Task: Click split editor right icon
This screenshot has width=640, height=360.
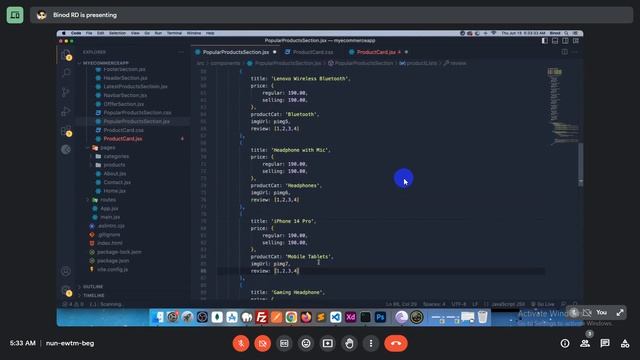Action: (x=564, y=52)
